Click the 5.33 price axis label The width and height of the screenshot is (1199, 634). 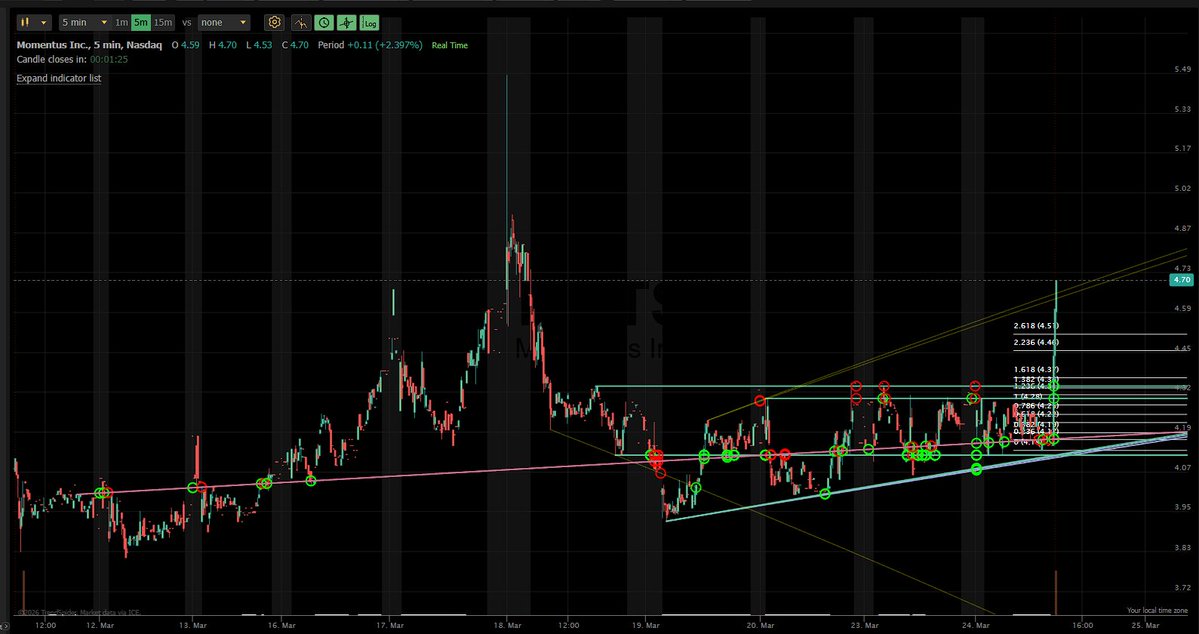pyautogui.click(x=1181, y=109)
